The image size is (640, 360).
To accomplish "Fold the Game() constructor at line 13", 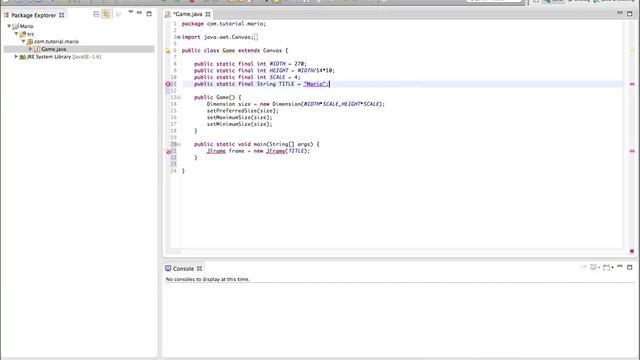I will 178,98.
